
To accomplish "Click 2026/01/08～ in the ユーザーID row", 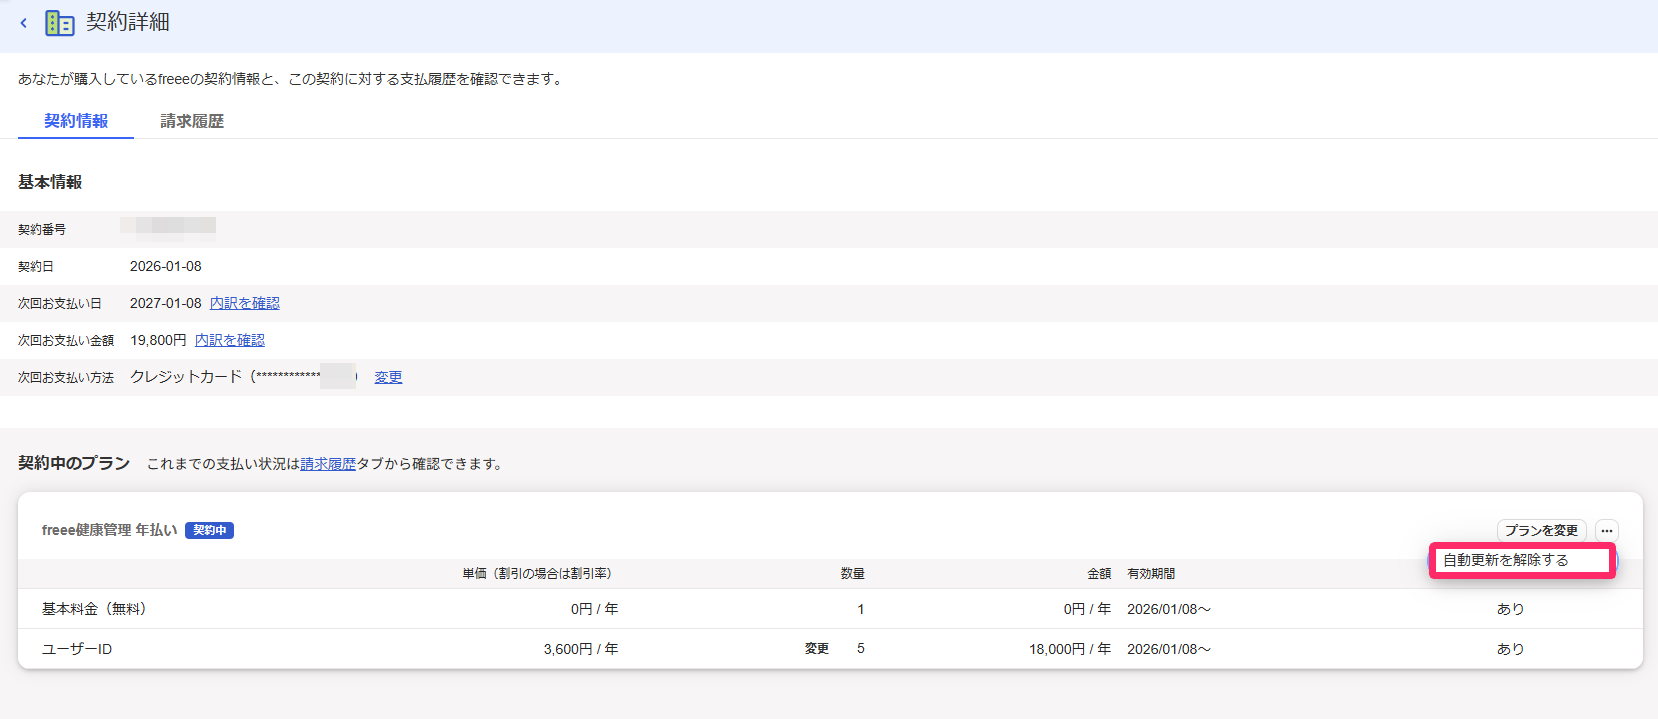I will (1169, 649).
